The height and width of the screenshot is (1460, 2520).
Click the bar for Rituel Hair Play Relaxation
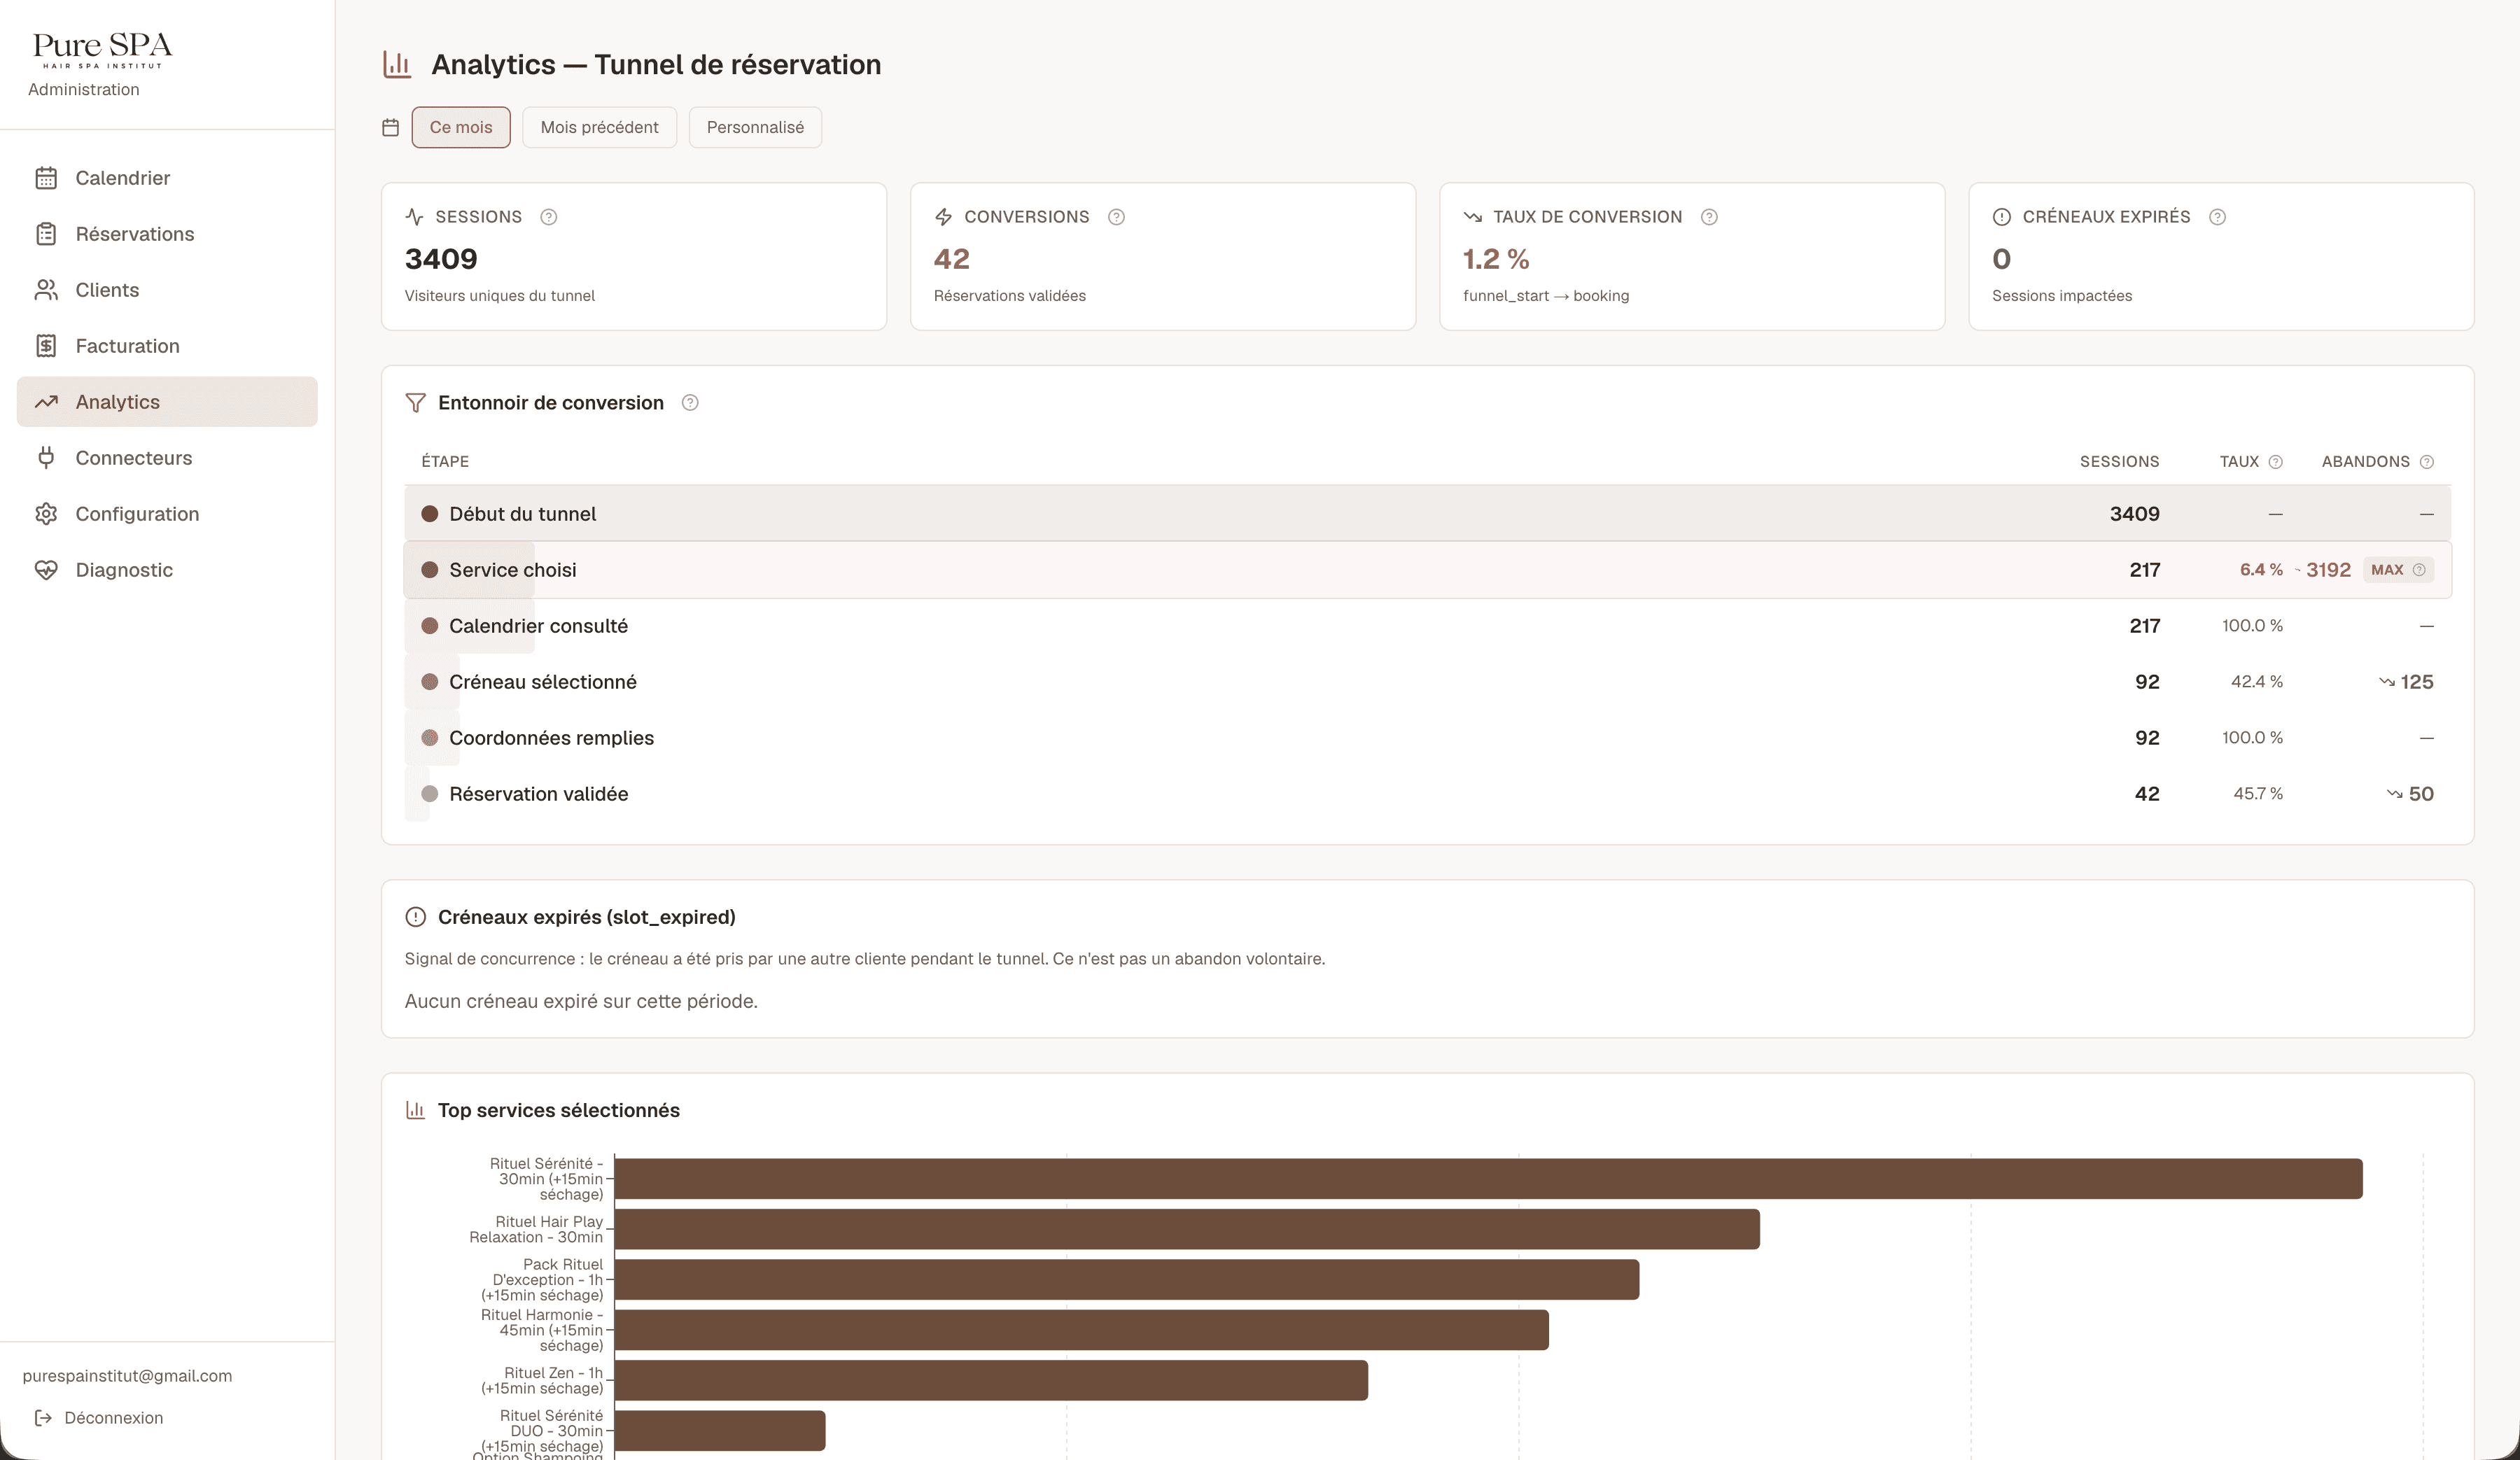[1187, 1229]
